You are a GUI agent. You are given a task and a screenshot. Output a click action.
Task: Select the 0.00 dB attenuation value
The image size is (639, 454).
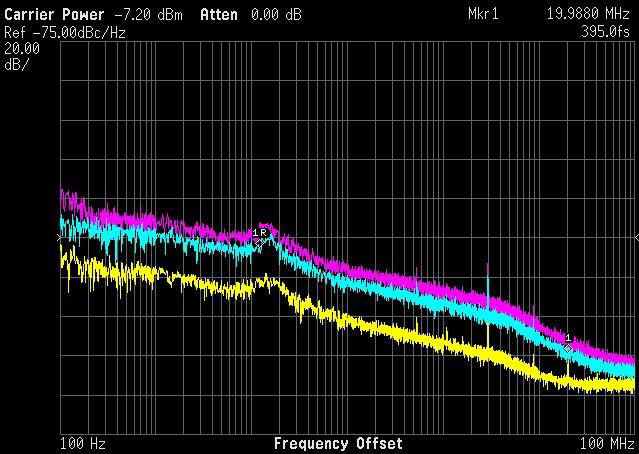[276, 15]
